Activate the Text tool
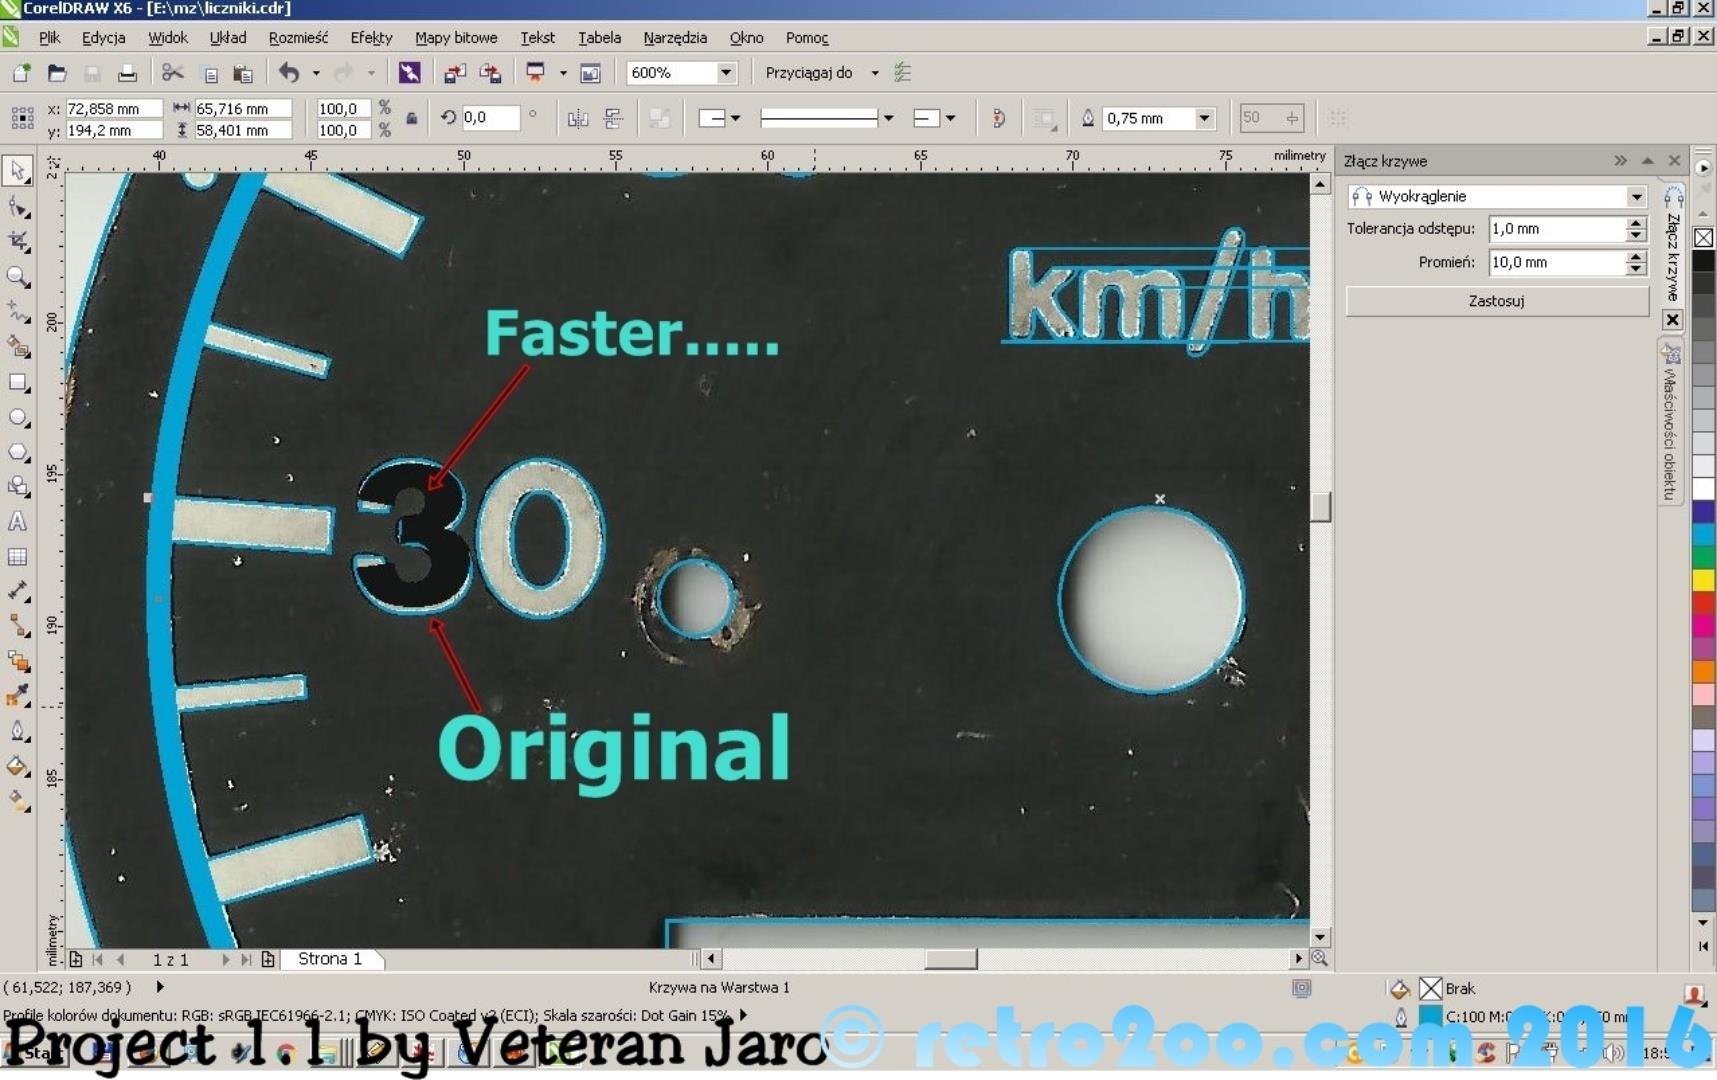Viewport: 1717px width, 1080px height. coord(18,521)
